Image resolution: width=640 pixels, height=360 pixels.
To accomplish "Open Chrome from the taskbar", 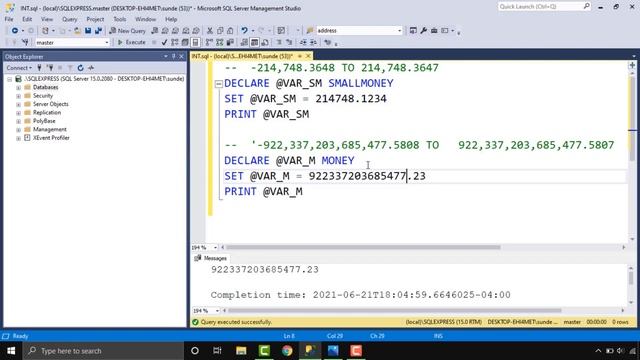I will tap(287, 351).
